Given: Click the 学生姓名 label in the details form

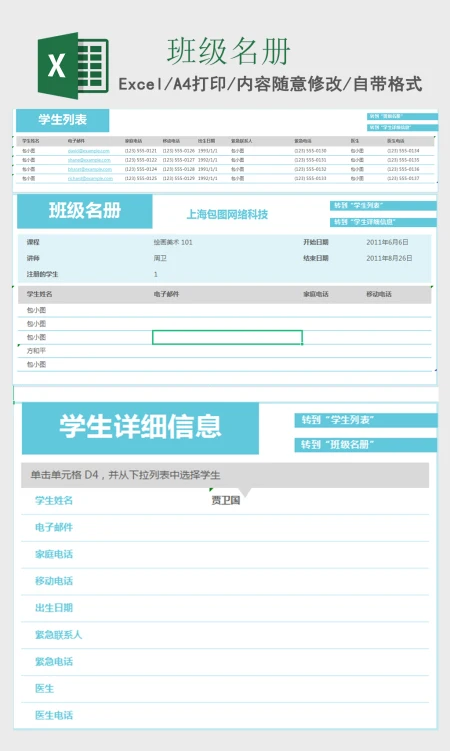Looking at the screenshot, I should (x=54, y=501).
